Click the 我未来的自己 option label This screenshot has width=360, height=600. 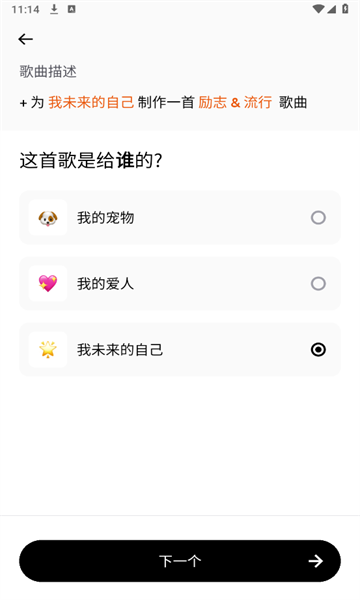120,349
